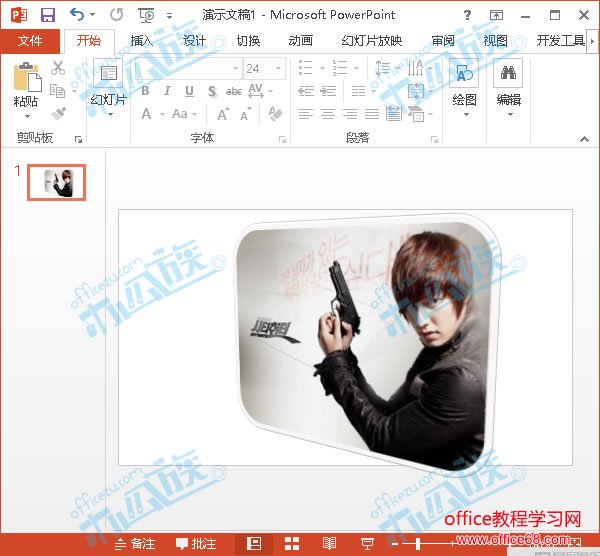Image resolution: width=600 pixels, height=556 pixels.
Task: Start slideshow from beginning via quick access icon
Action: 146,15
